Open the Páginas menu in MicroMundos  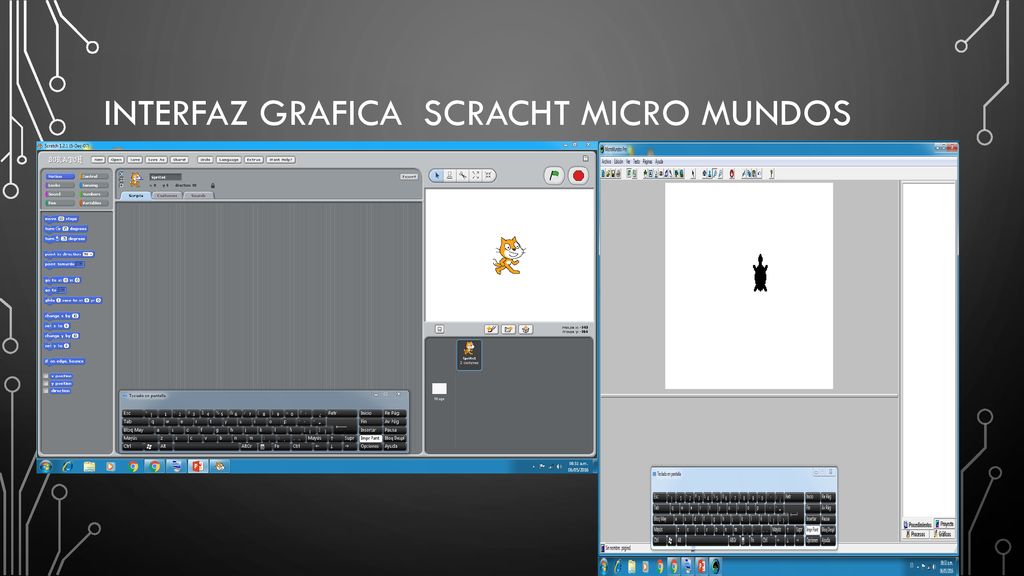tap(647, 162)
